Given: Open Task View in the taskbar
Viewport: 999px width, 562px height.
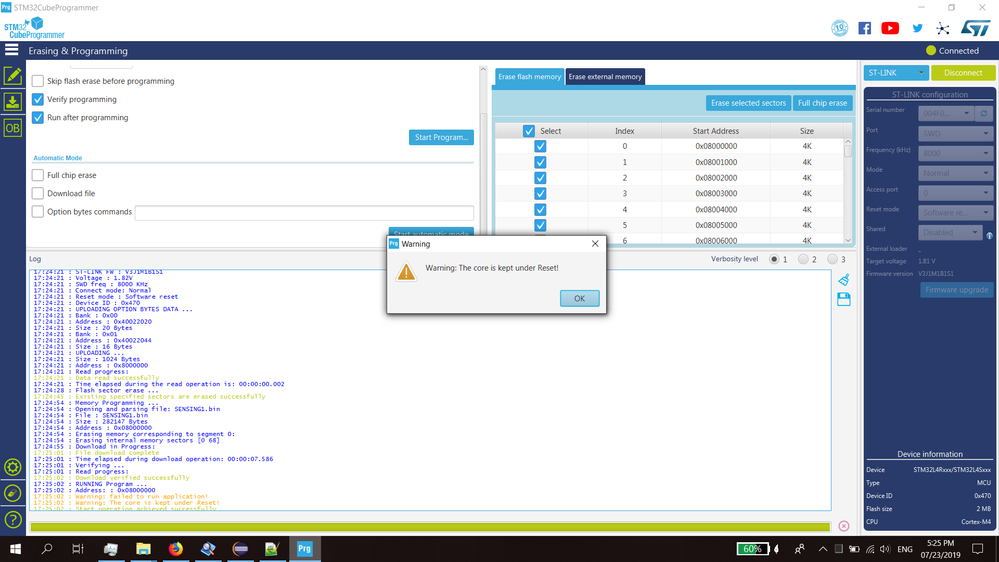Looking at the screenshot, I should coord(78,549).
